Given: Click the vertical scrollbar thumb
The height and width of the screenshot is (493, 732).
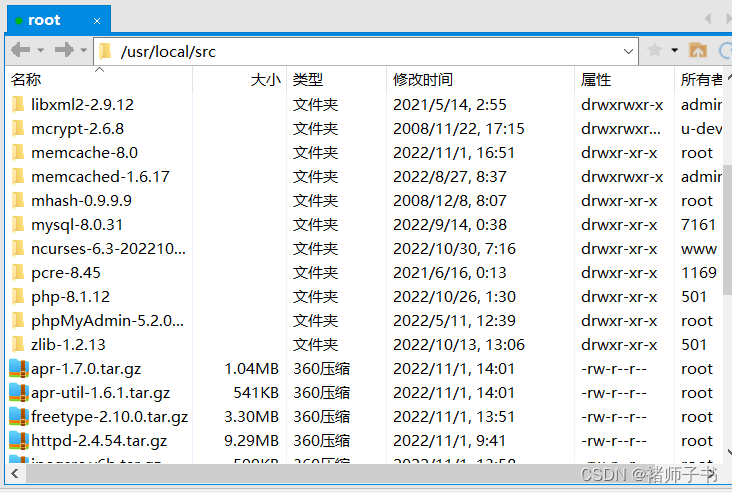Looking at the screenshot, I should pos(727,230).
